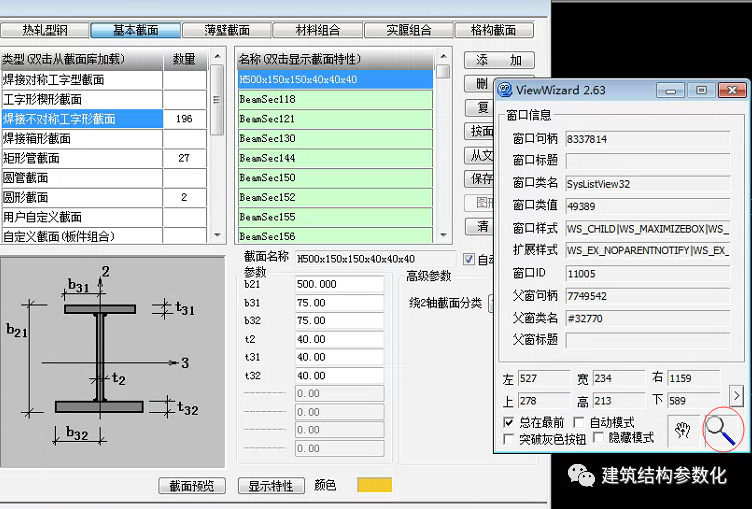
Task: Click the b31 parameter field
Action: [340, 303]
